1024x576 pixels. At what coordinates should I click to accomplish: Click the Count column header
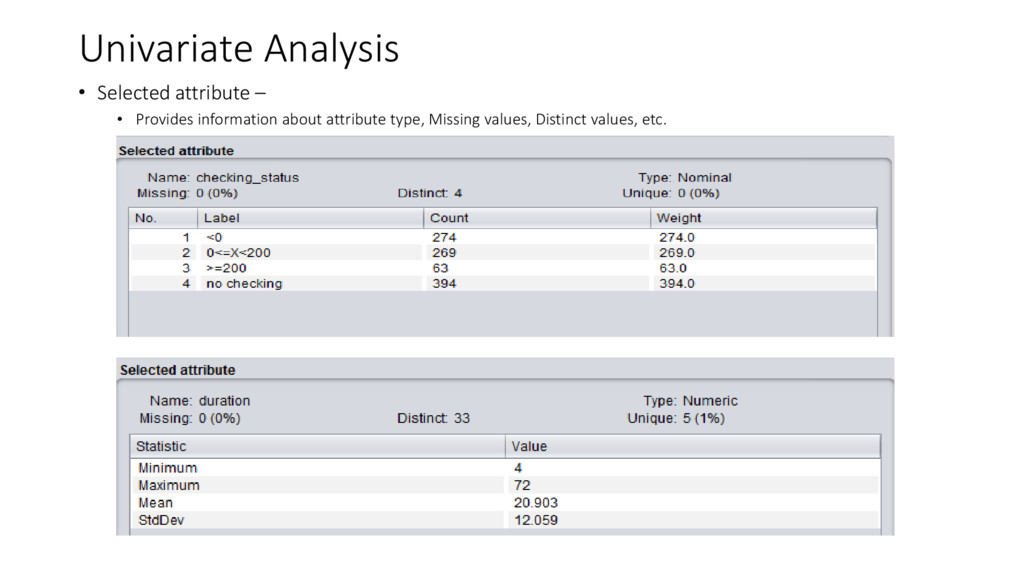pos(537,218)
